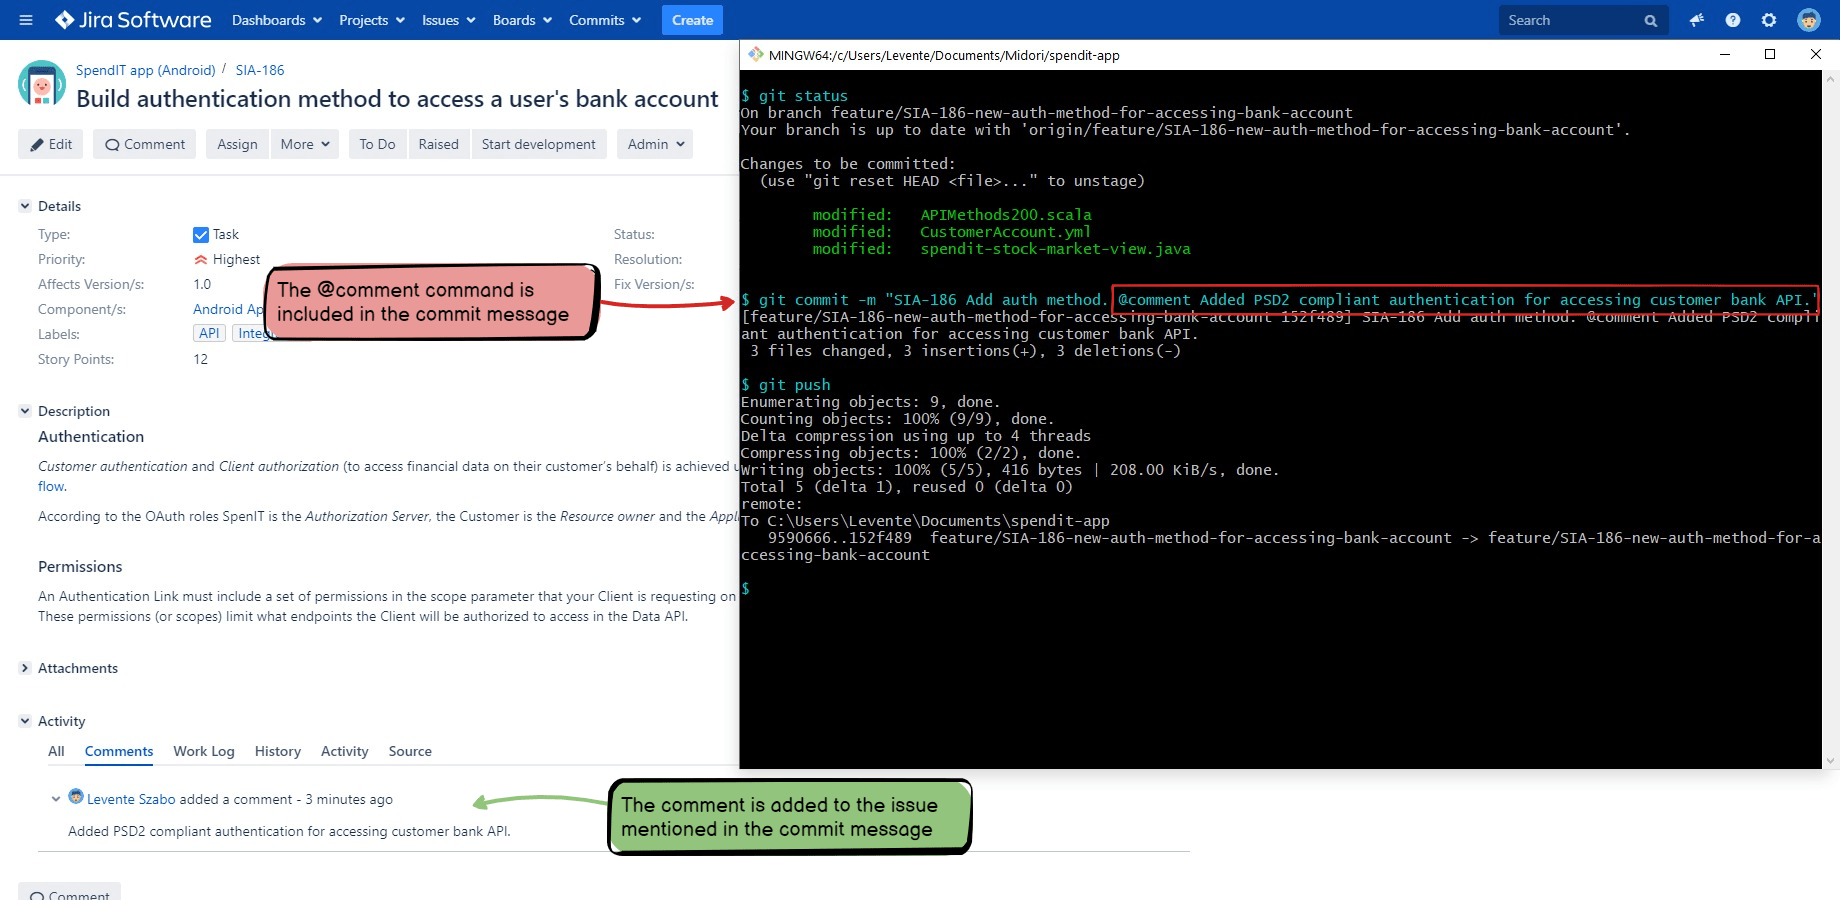This screenshot has height=900, width=1840.
Task: Click the Assign button
Action: point(237,144)
